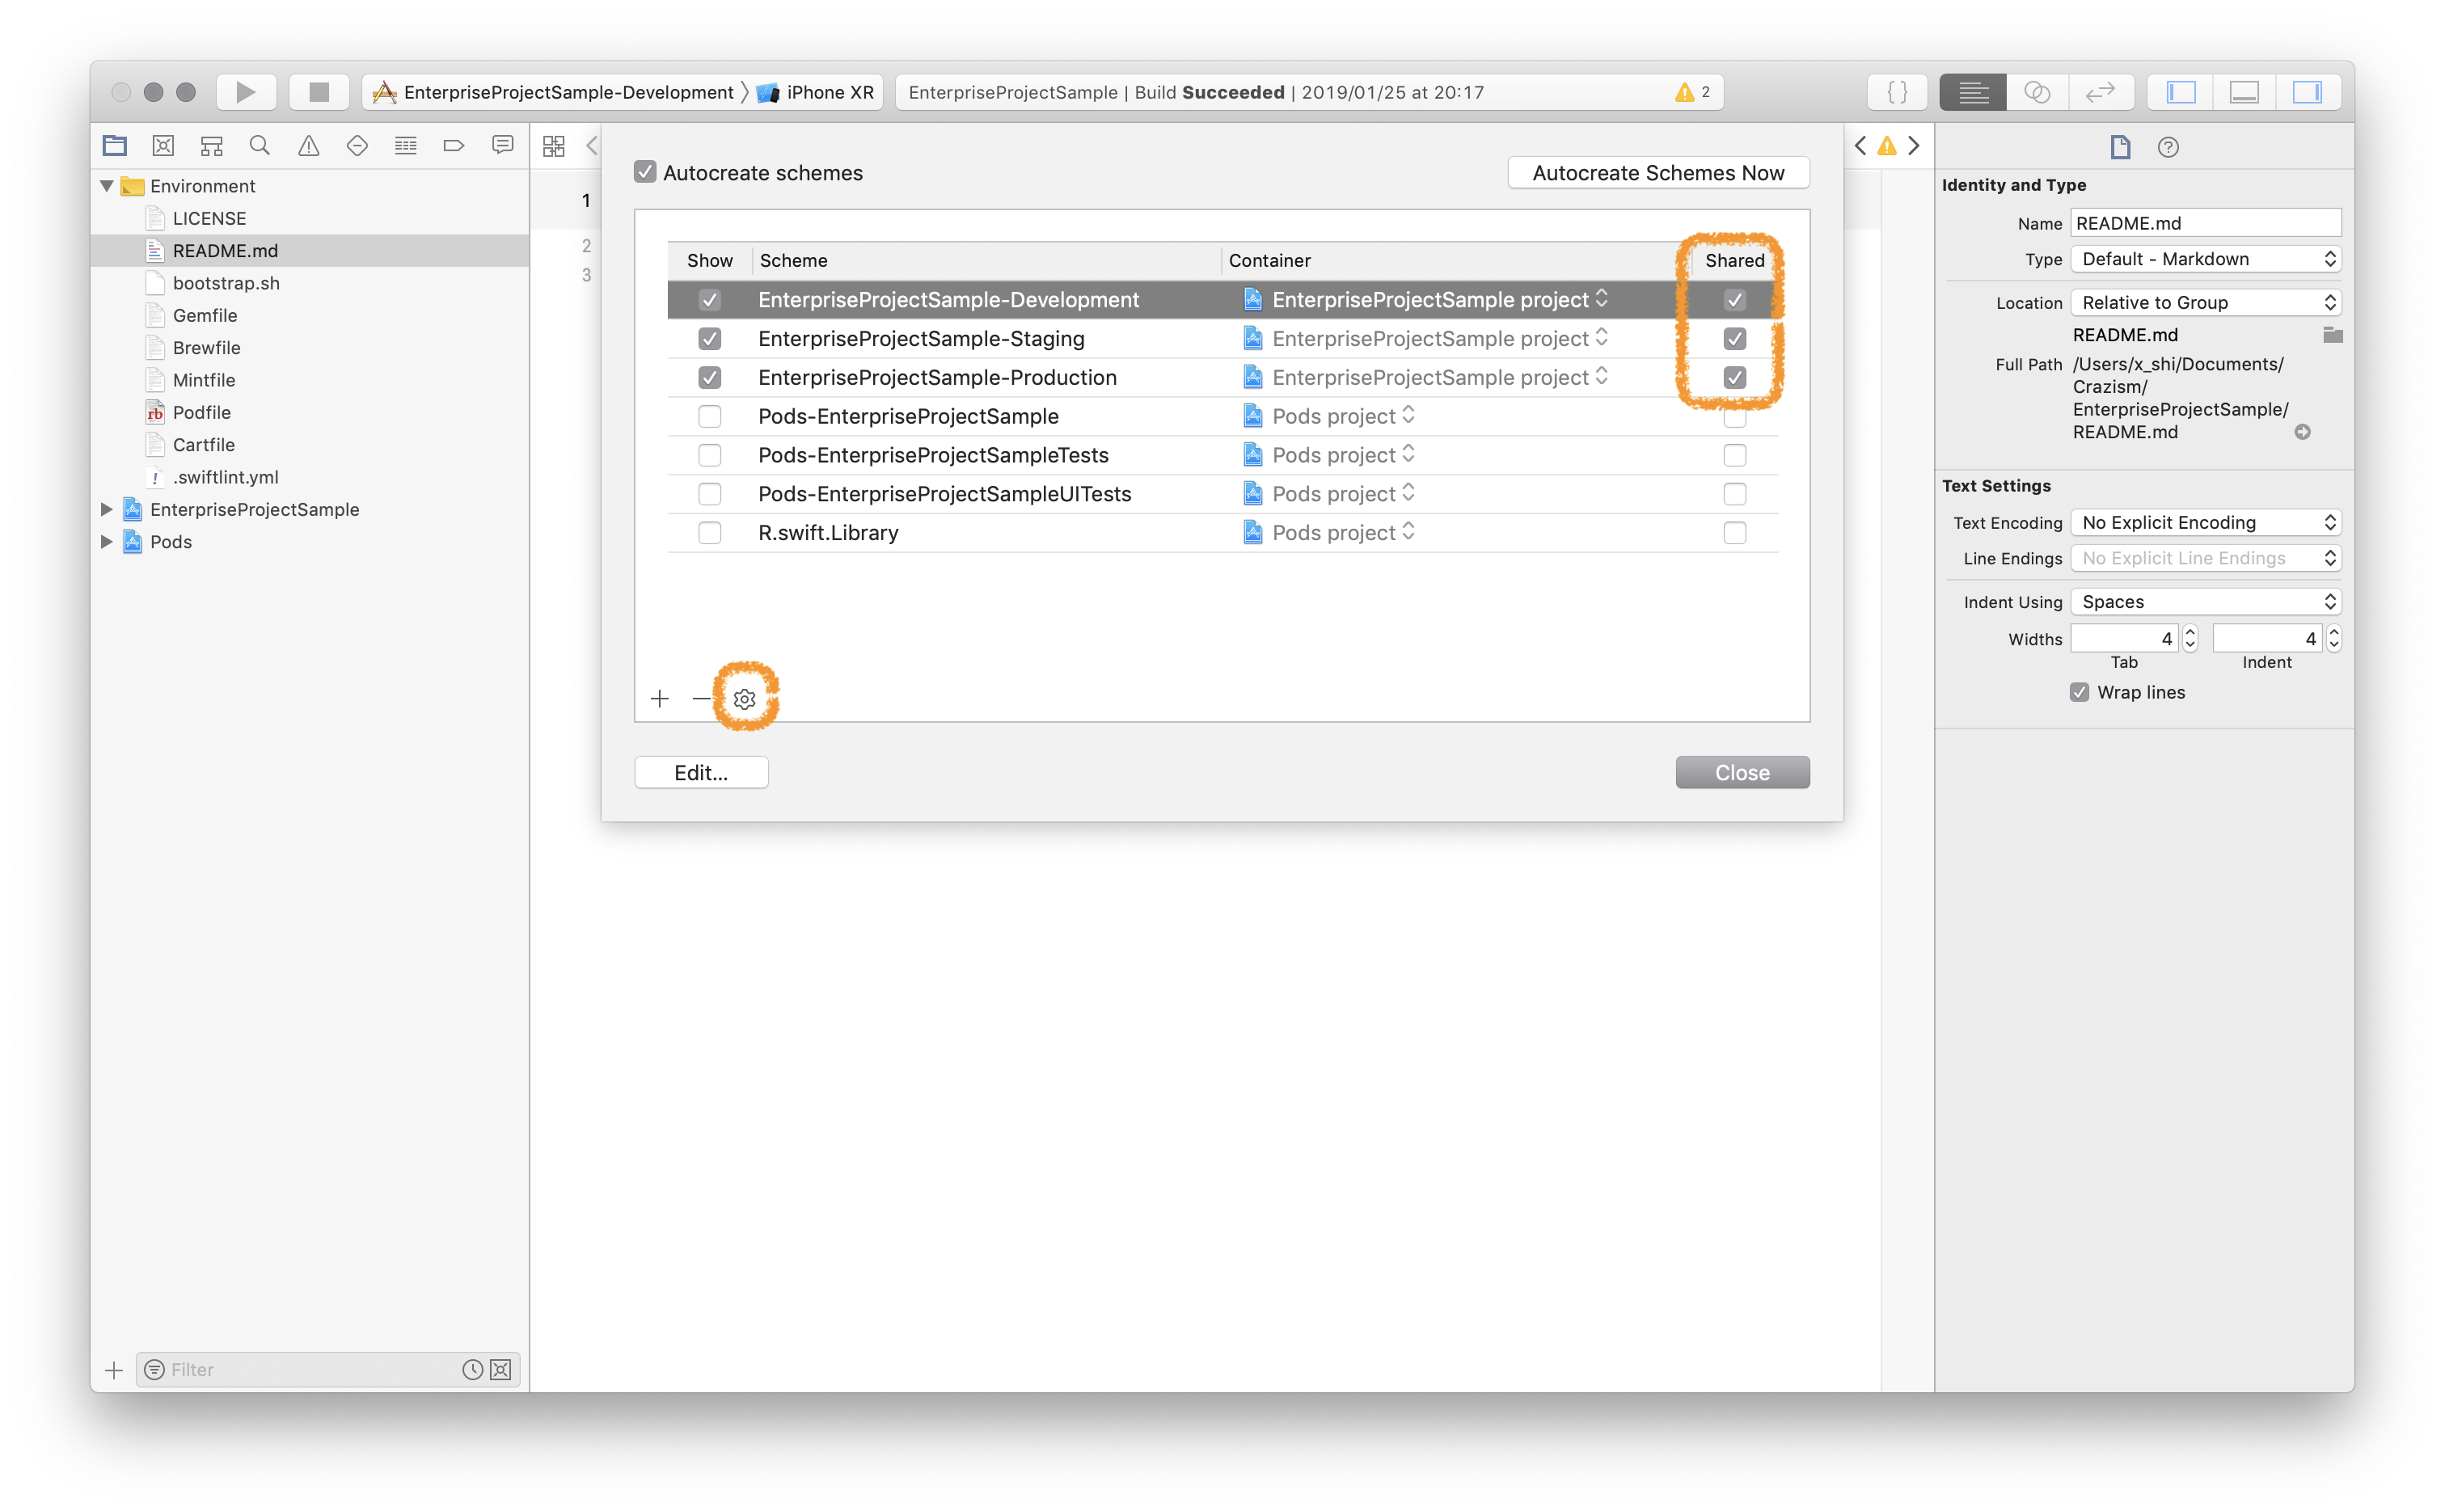Viewport: 2445px width, 1512px height.
Task: Reveal full path in Finder arrow icon
Action: point(2302,432)
